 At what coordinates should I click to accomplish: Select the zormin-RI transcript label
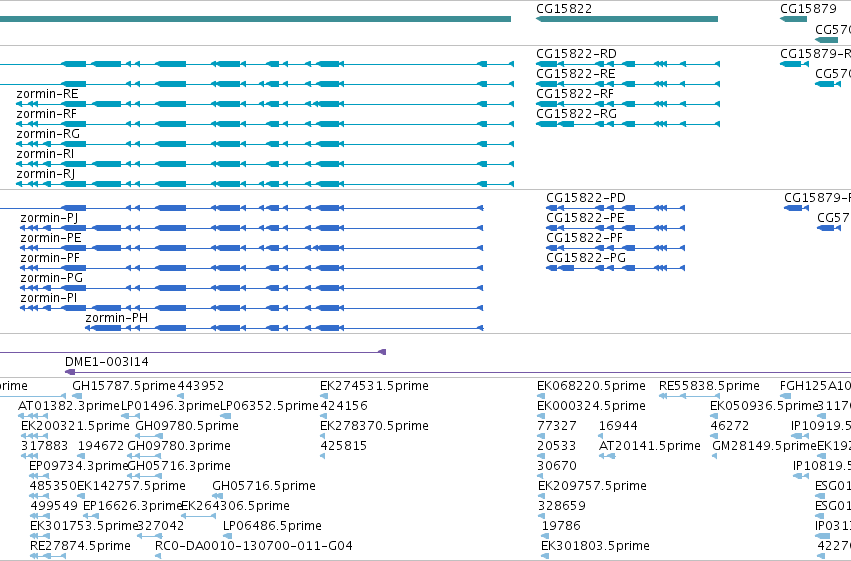click(x=45, y=154)
